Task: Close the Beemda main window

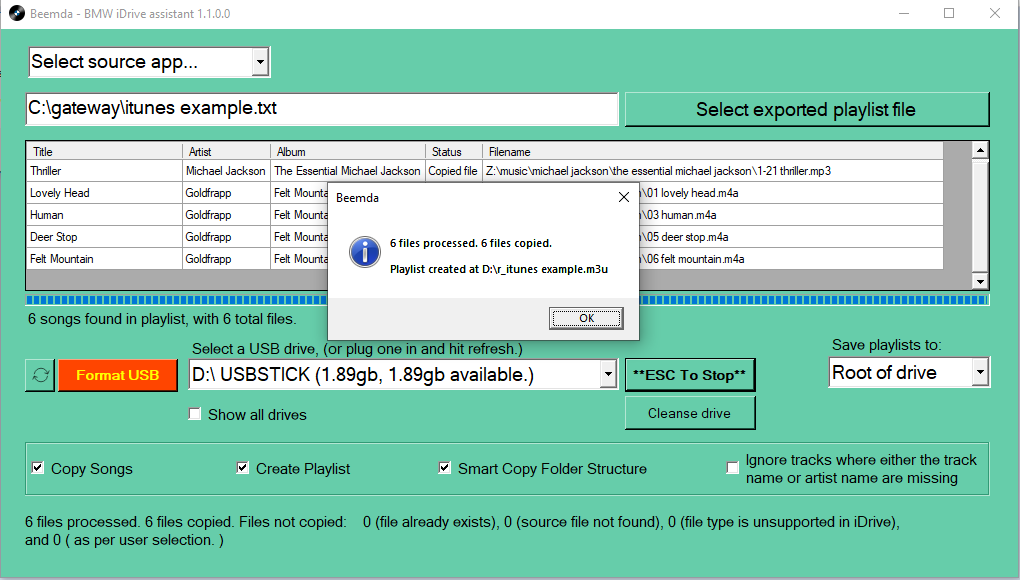Action: 995,13
